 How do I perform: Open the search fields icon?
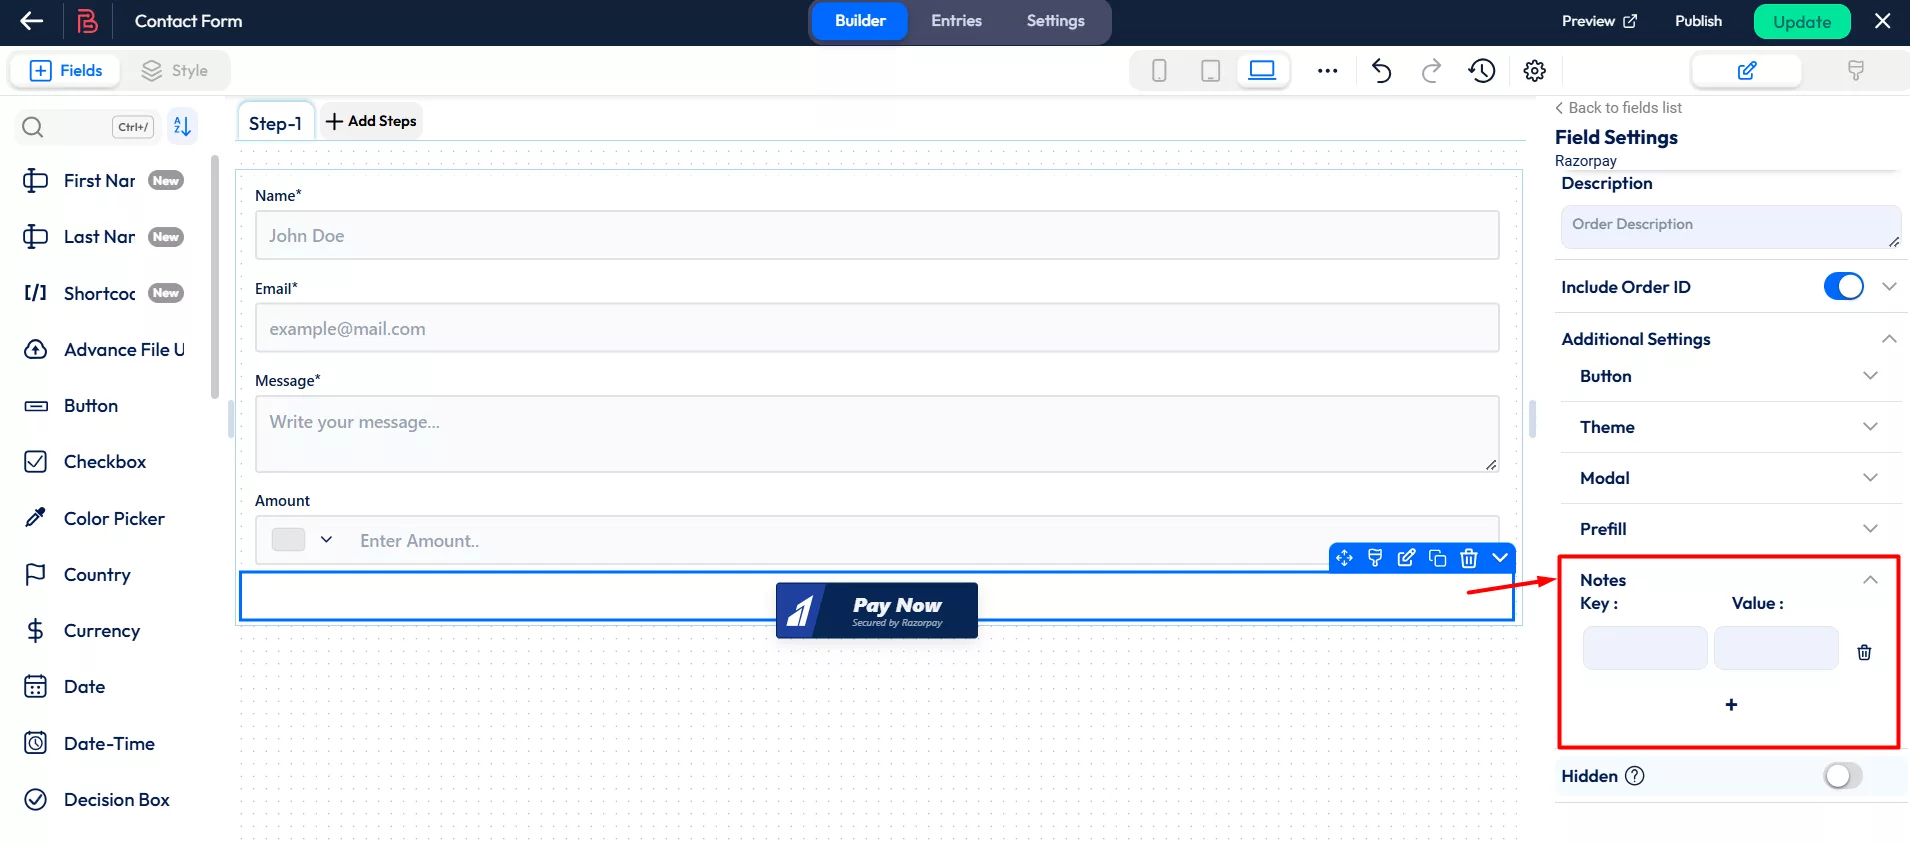33,127
